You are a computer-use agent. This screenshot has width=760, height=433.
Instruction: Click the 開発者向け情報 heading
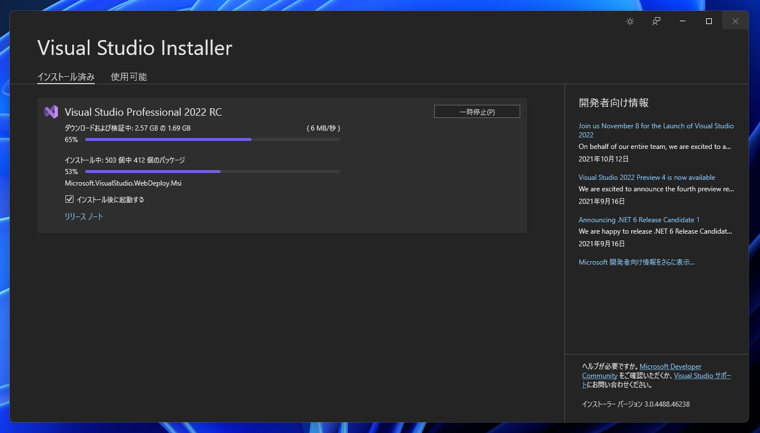[x=613, y=103]
